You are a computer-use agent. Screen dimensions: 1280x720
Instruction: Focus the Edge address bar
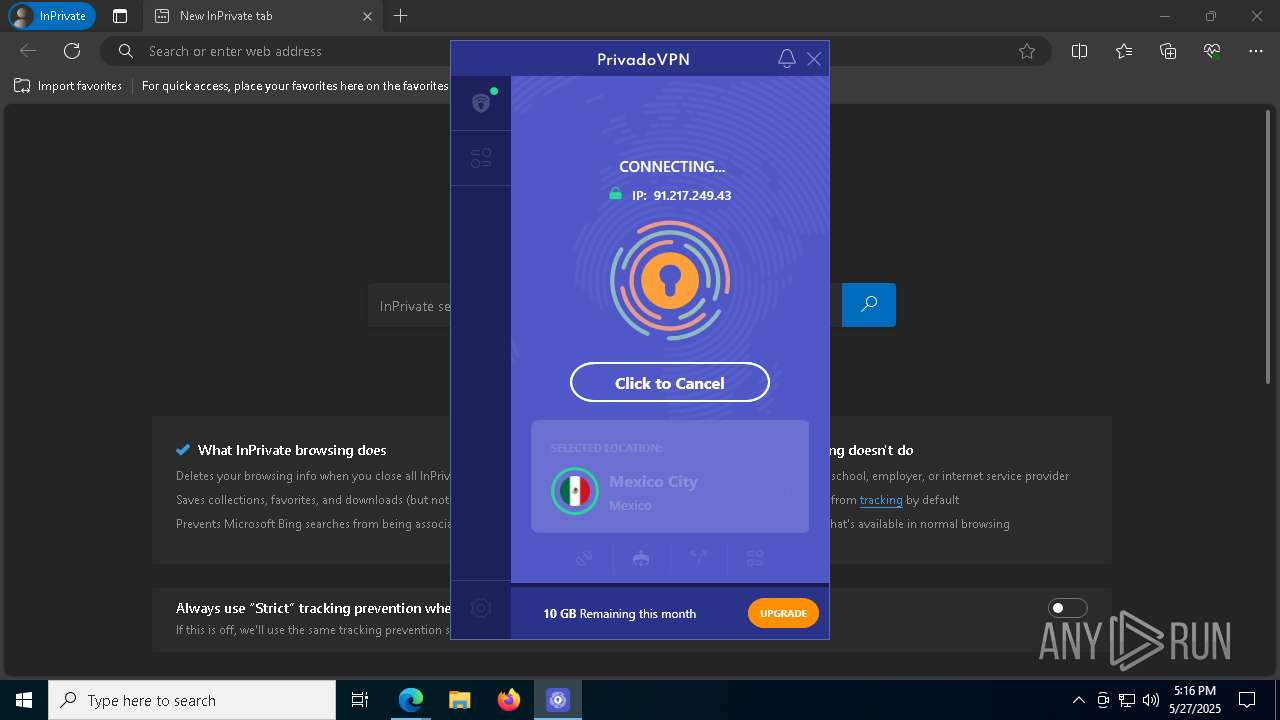(x=575, y=51)
